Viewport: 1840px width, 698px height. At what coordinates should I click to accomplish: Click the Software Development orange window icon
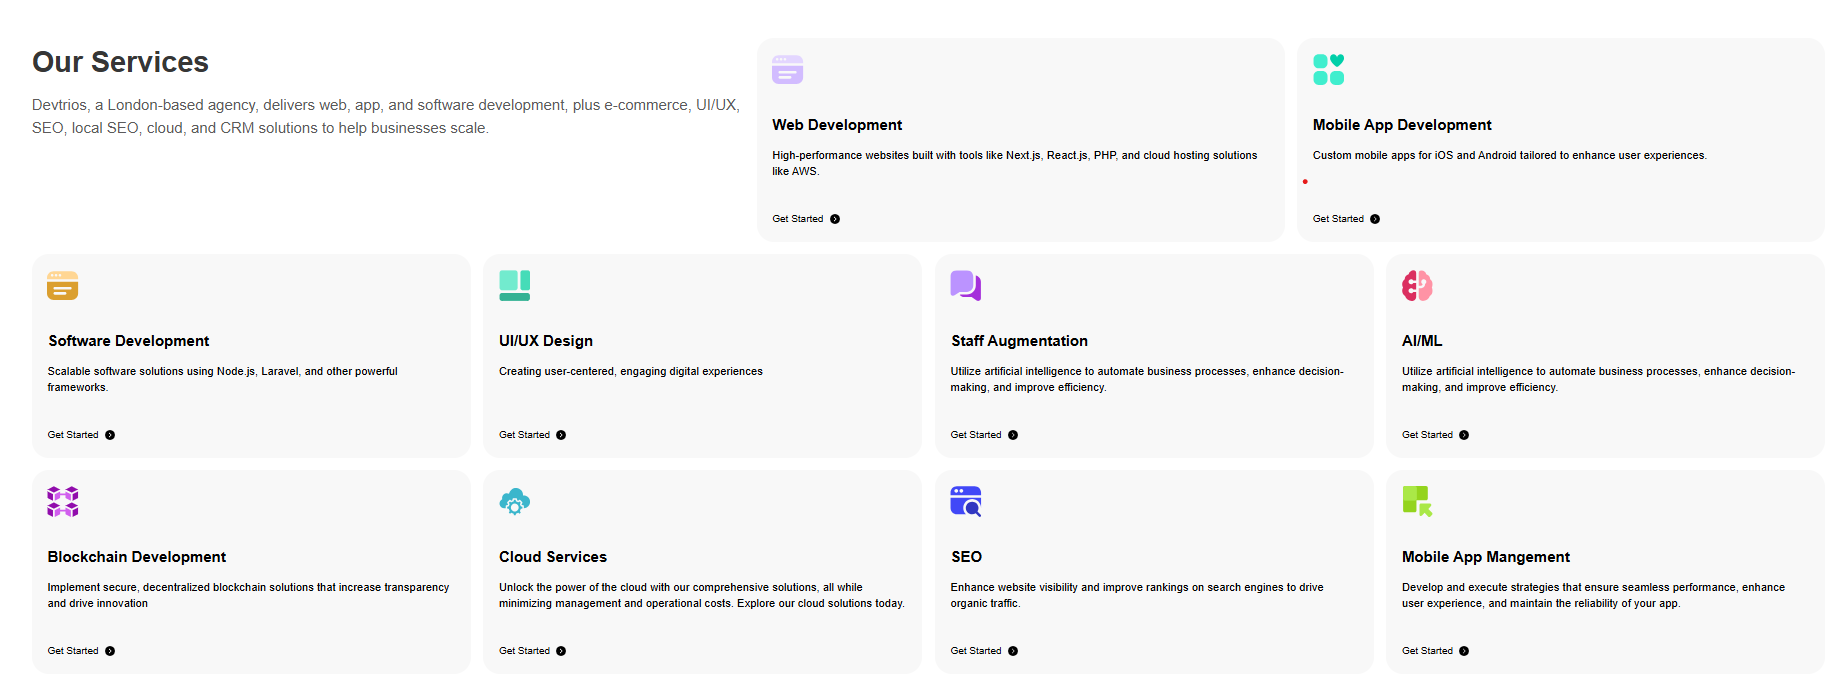pos(62,286)
